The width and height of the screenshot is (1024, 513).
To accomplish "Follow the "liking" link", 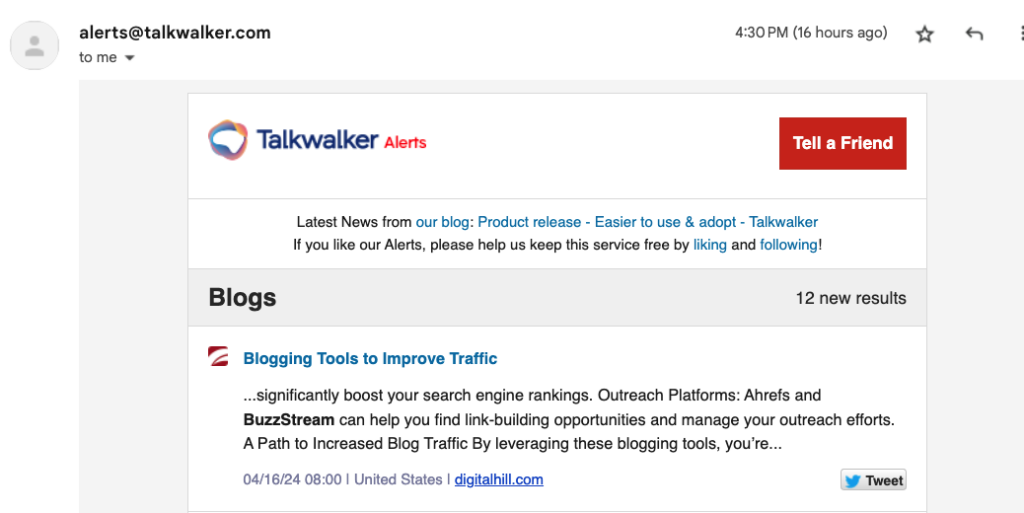I will tap(710, 244).
